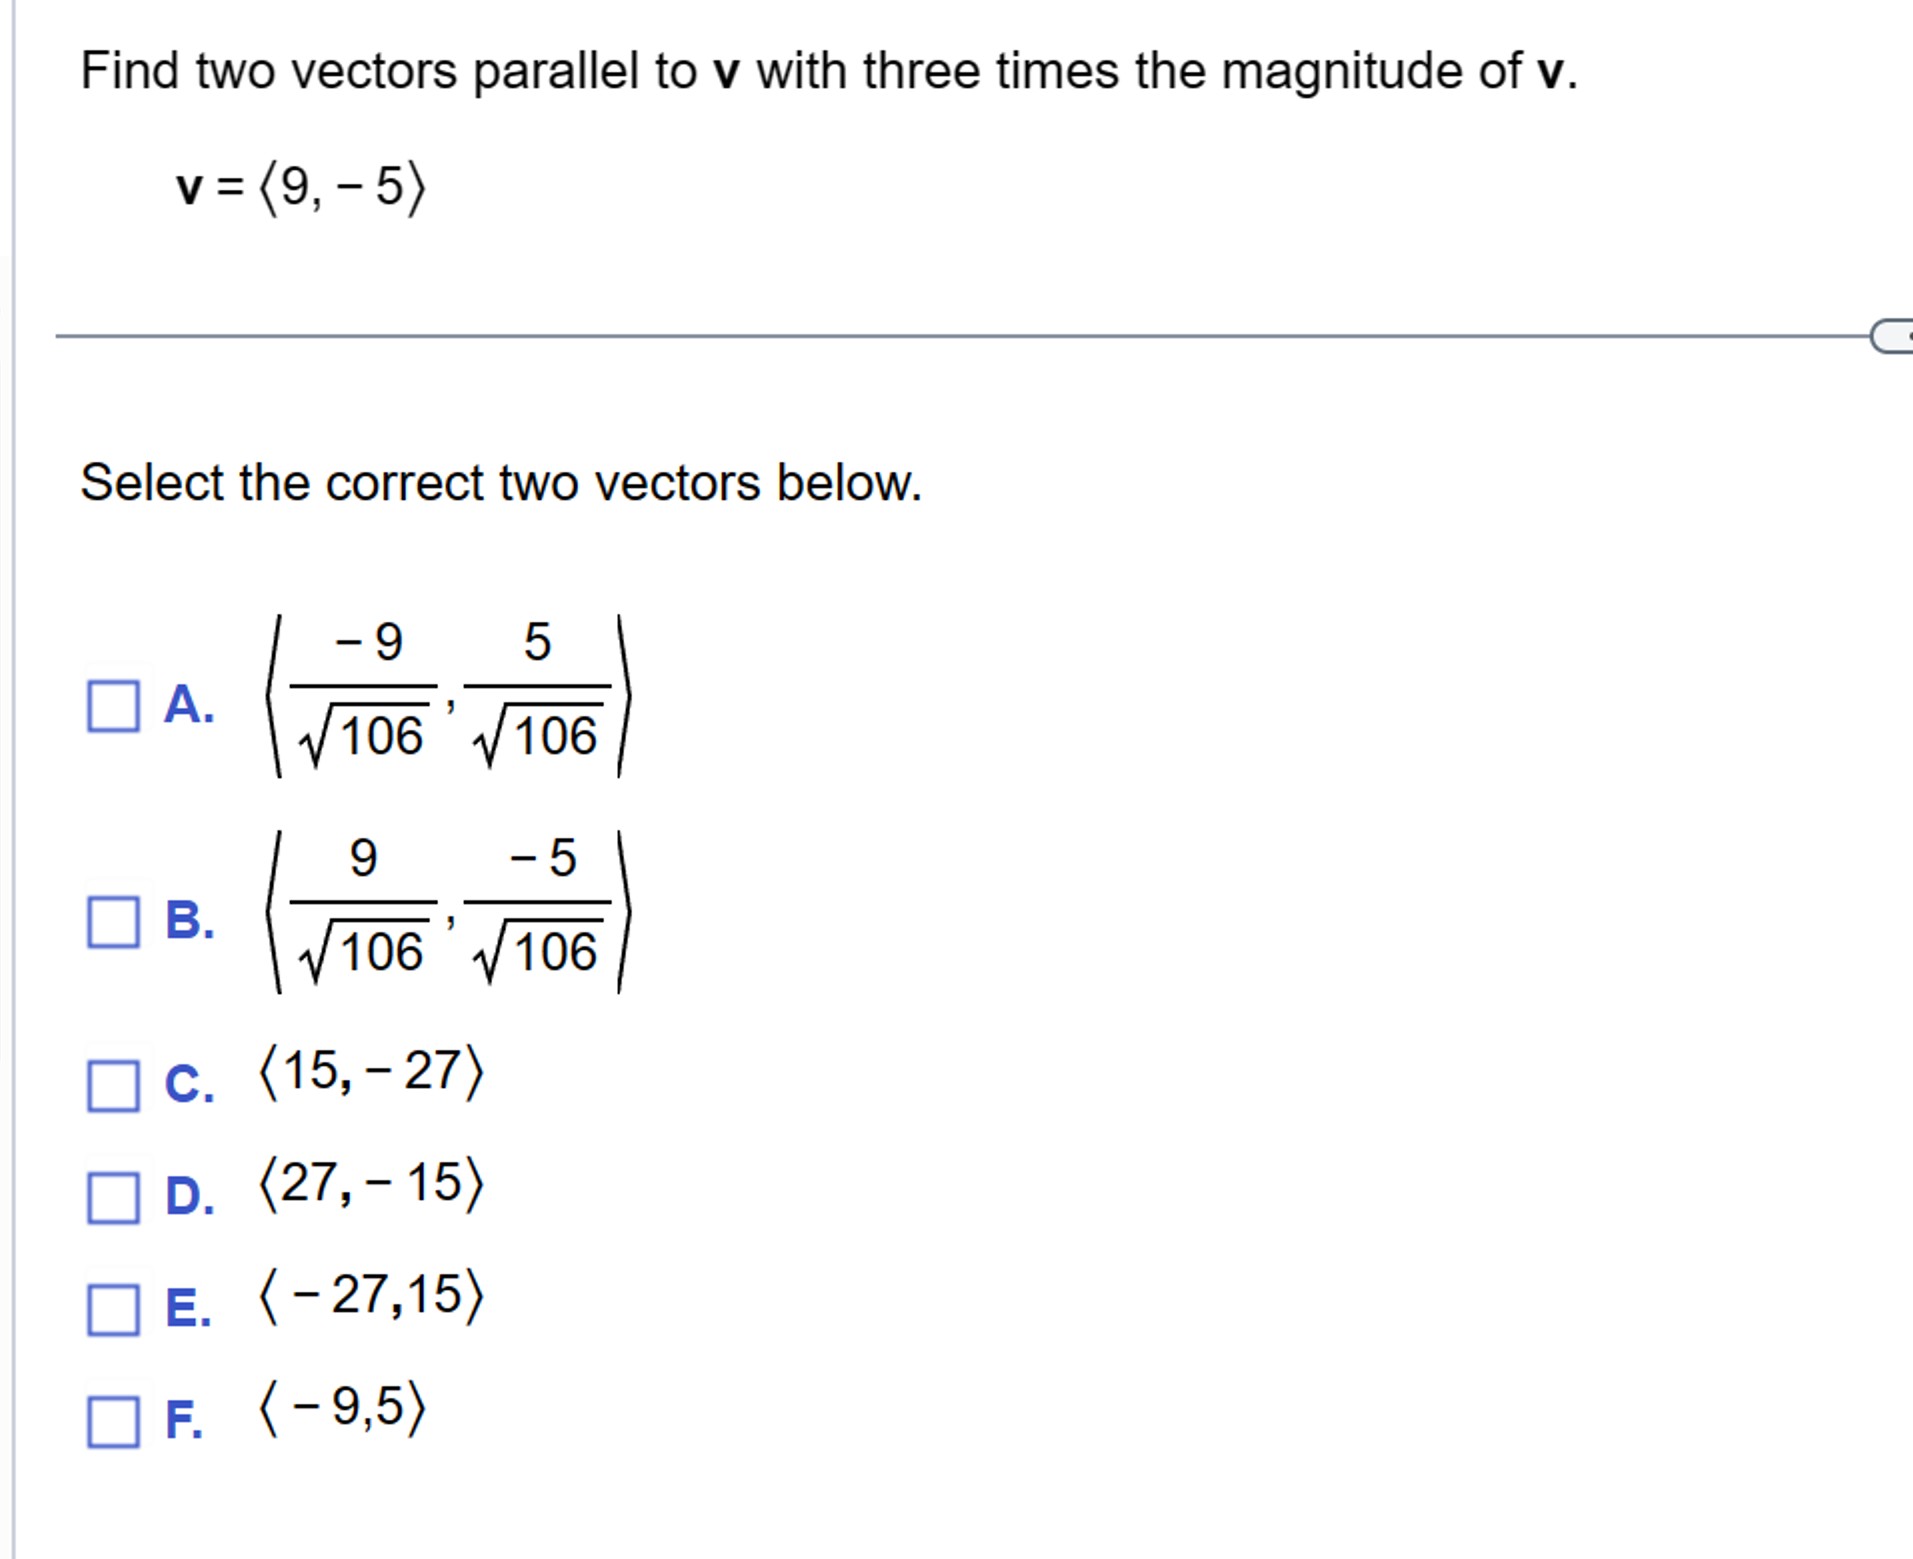Check the checkbox for option A
Viewport: 1913px width, 1559px height.
pyautogui.click(x=113, y=706)
